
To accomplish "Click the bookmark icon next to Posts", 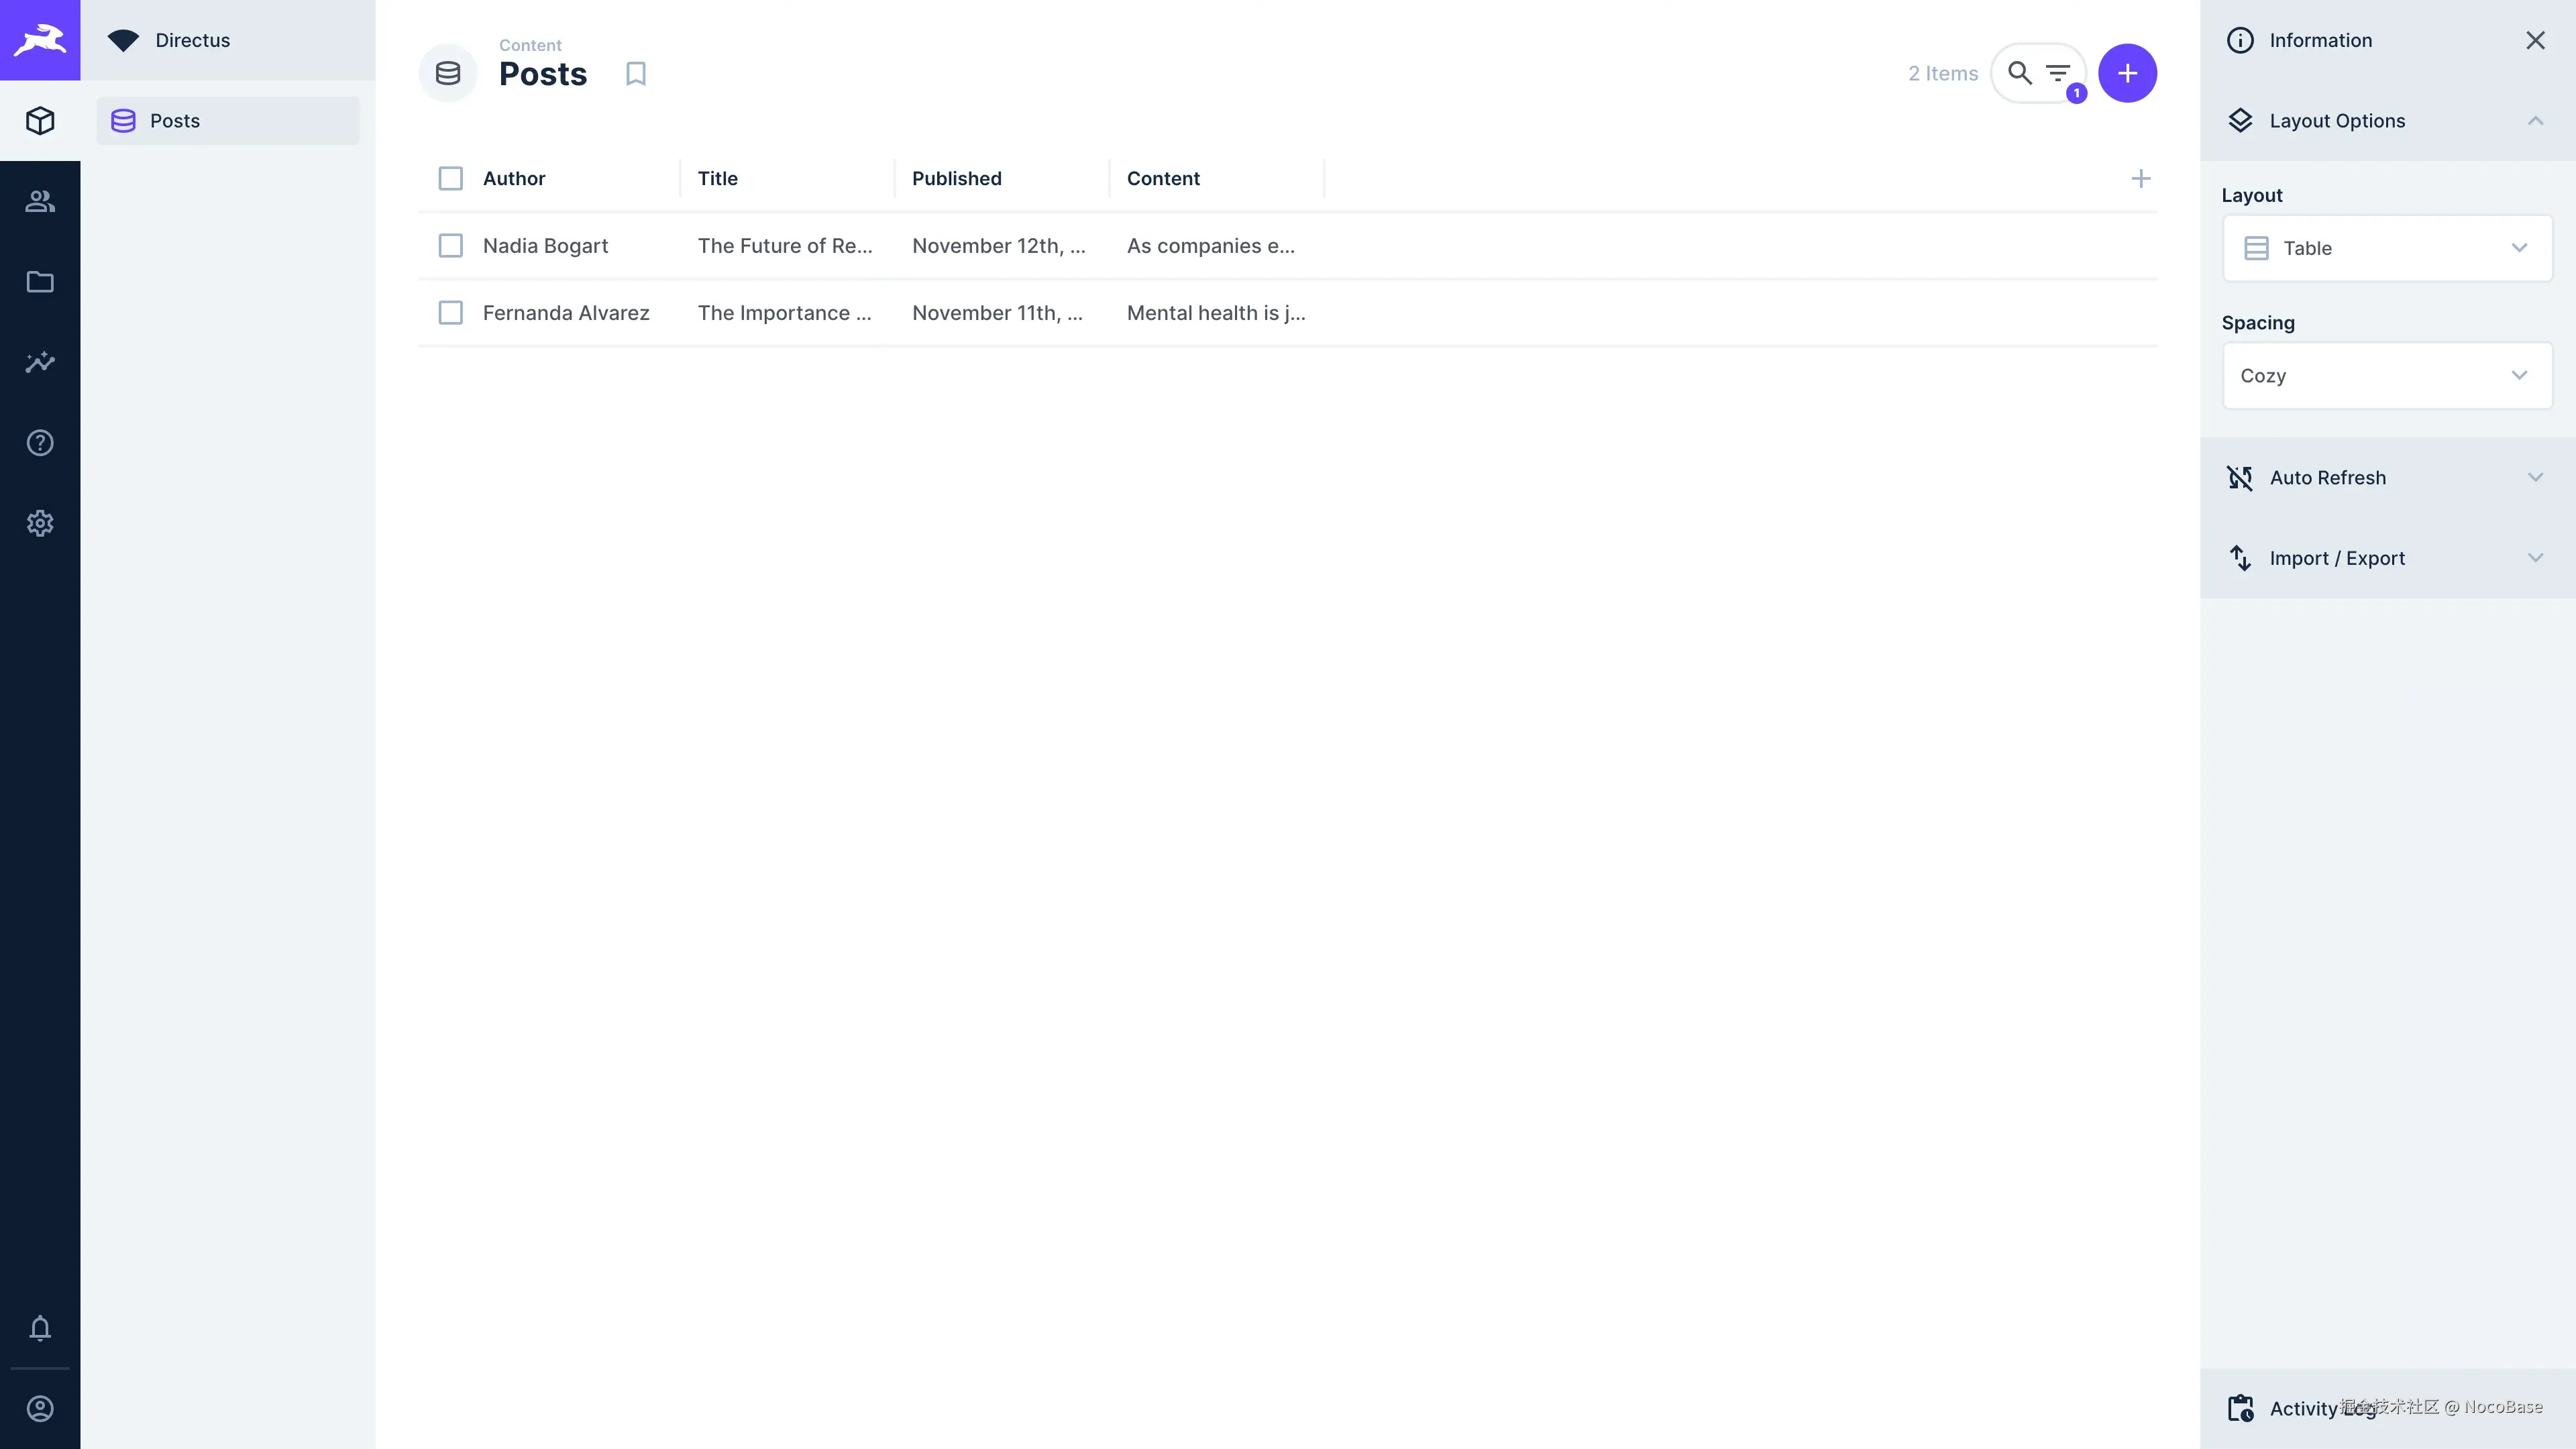I will click(x=636, y=74).
